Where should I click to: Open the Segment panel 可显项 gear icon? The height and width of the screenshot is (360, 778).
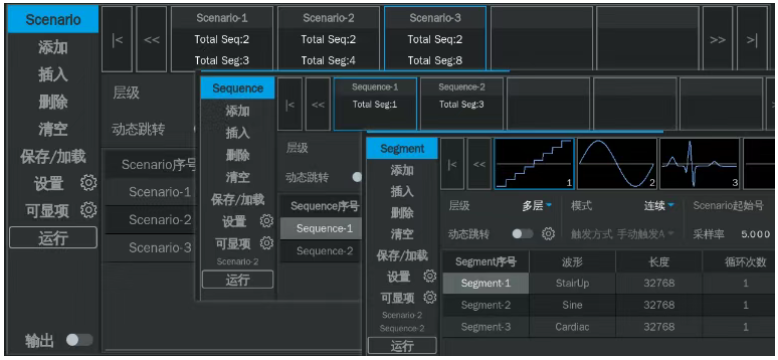[x=430, y=297]
